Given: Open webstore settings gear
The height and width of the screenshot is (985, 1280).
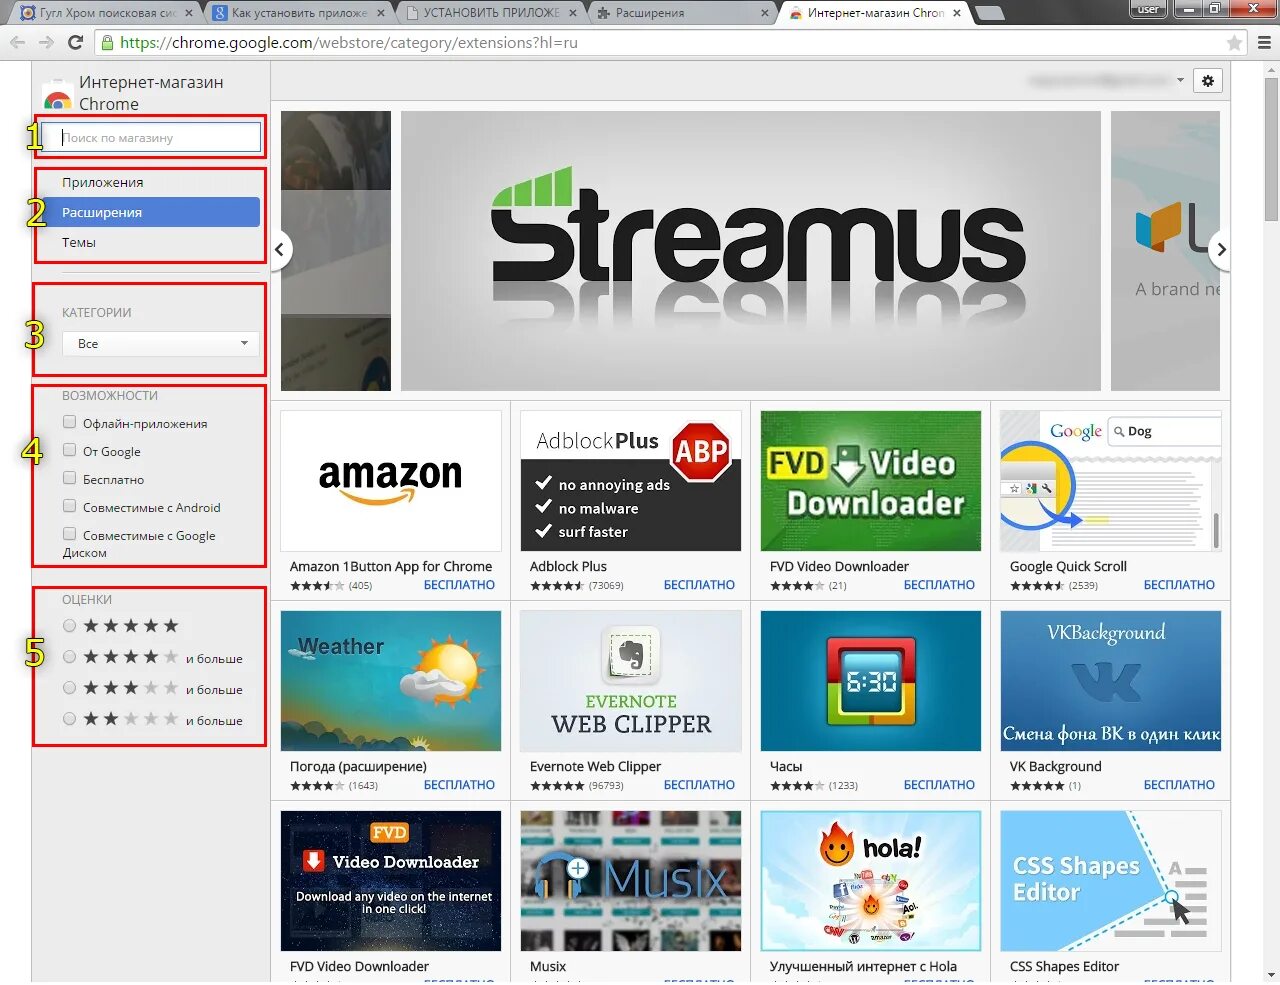Looking at the screenshot, I should (x=1208, y=81).
